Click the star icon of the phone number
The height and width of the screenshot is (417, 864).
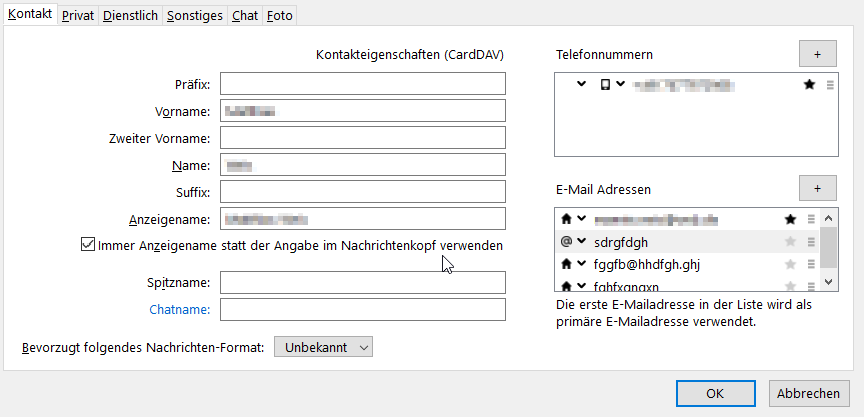[810, 85]
